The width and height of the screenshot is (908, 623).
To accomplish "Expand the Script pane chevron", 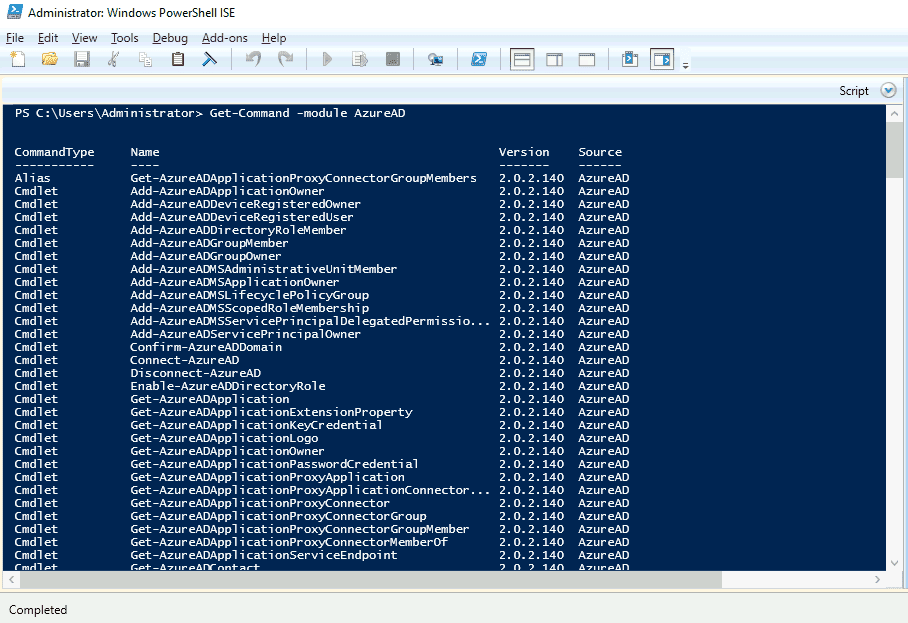I will [x=888, y=90].
